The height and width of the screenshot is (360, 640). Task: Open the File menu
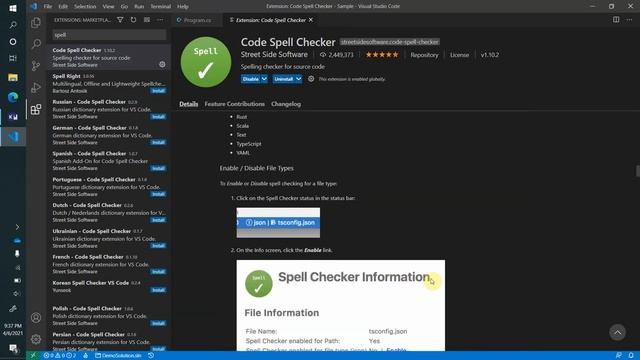coord(48,6)
